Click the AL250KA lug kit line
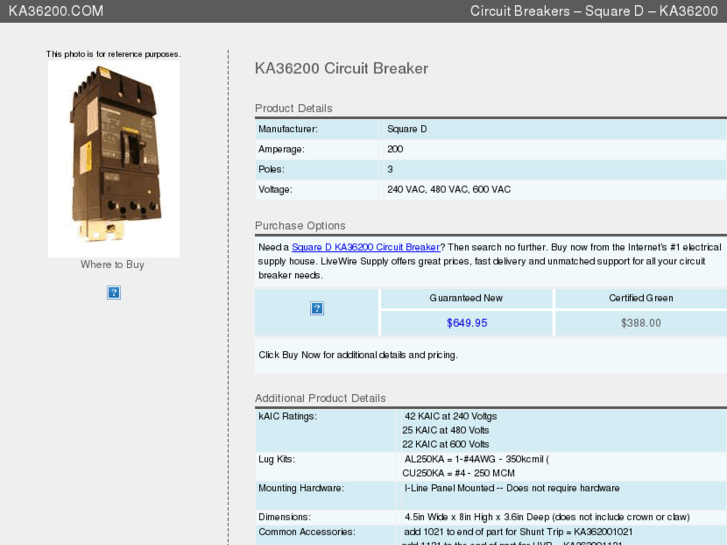The height and width of the screenshot is (545, 727). (477, 459)
